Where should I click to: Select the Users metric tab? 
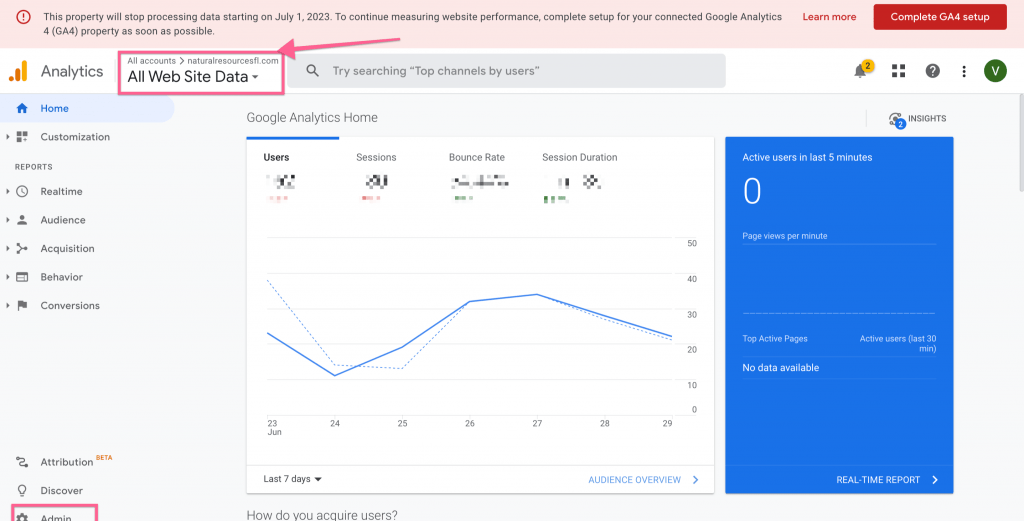276,157
